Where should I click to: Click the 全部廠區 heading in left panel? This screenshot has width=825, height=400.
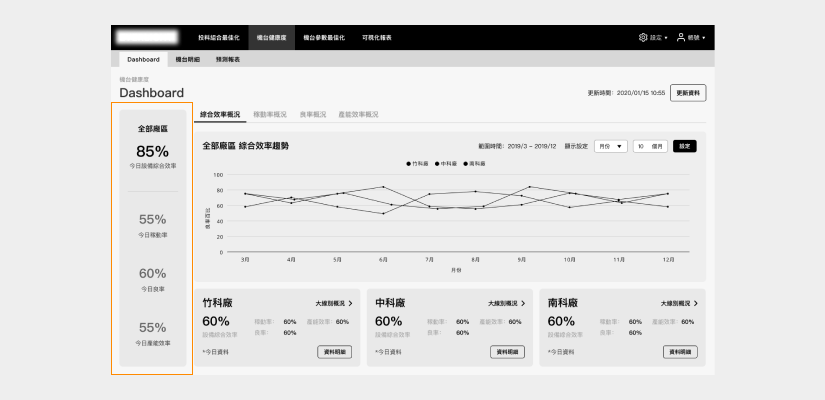click(153, 128)
